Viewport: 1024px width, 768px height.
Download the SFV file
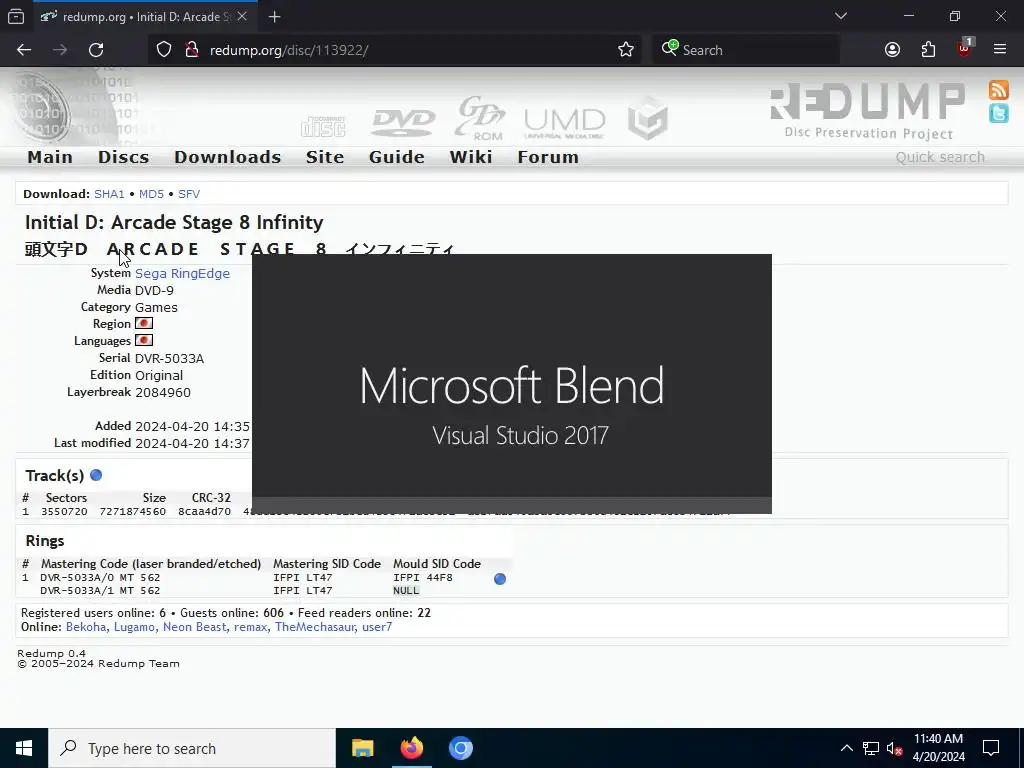[x=189, y=194]
